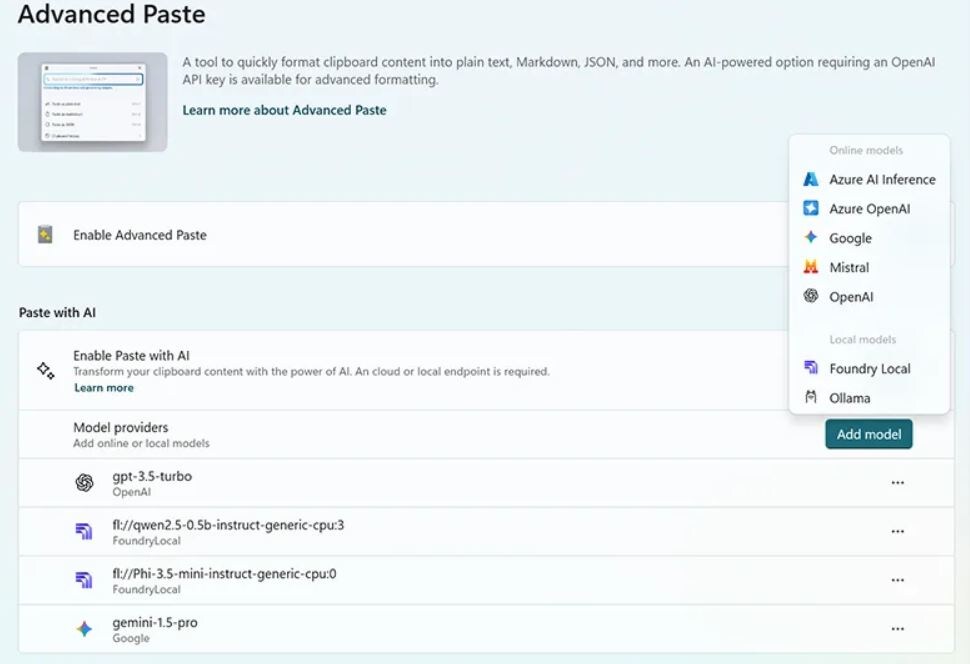Follow Learn more link under Paste with AI
970x664 pixels.
104,388
